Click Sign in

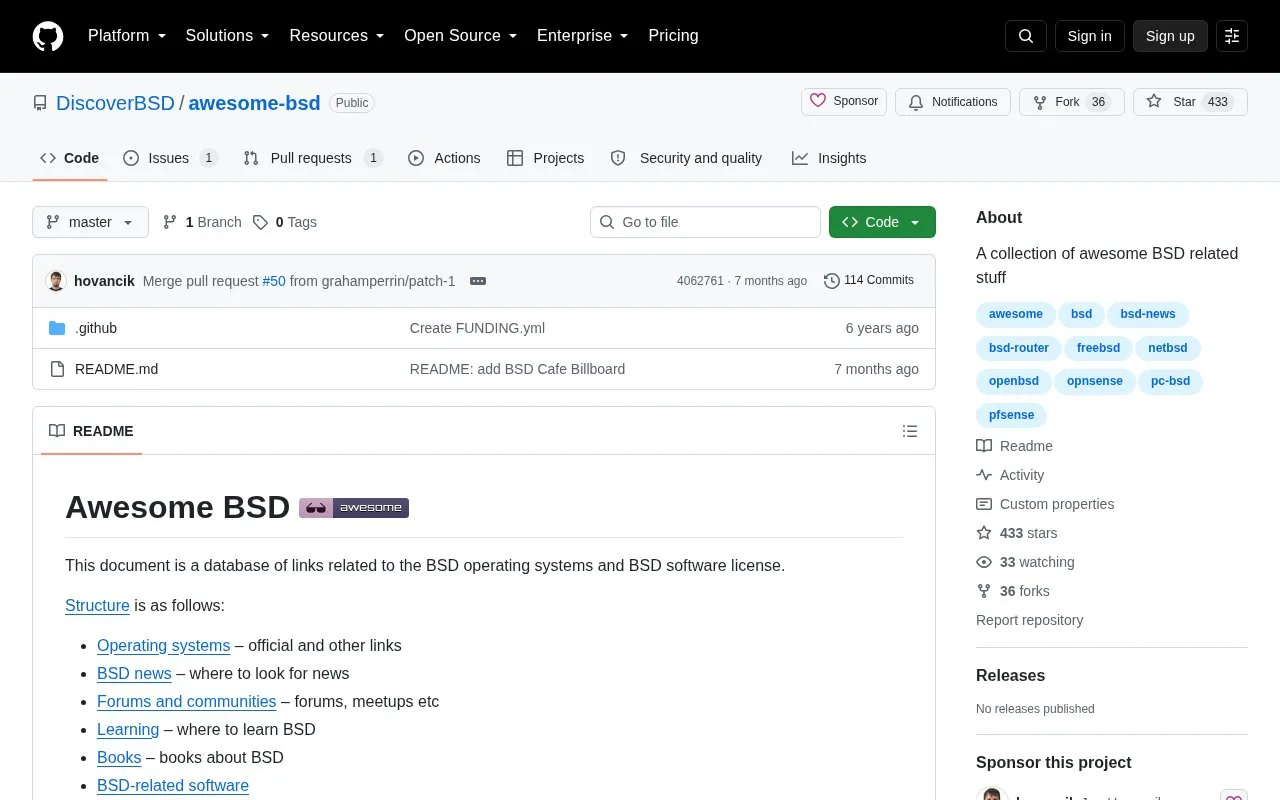(1089, 36)
